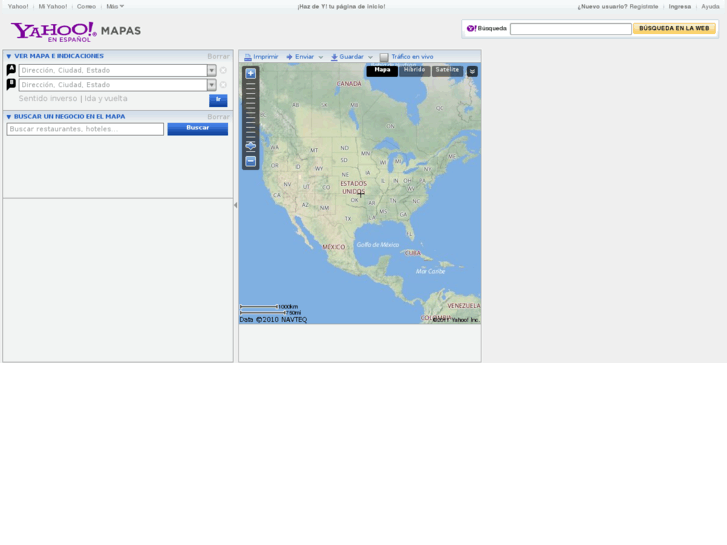The image size is (727, 545).
Task: Click the map zoom level slider handle
Action: coord(251,146)
